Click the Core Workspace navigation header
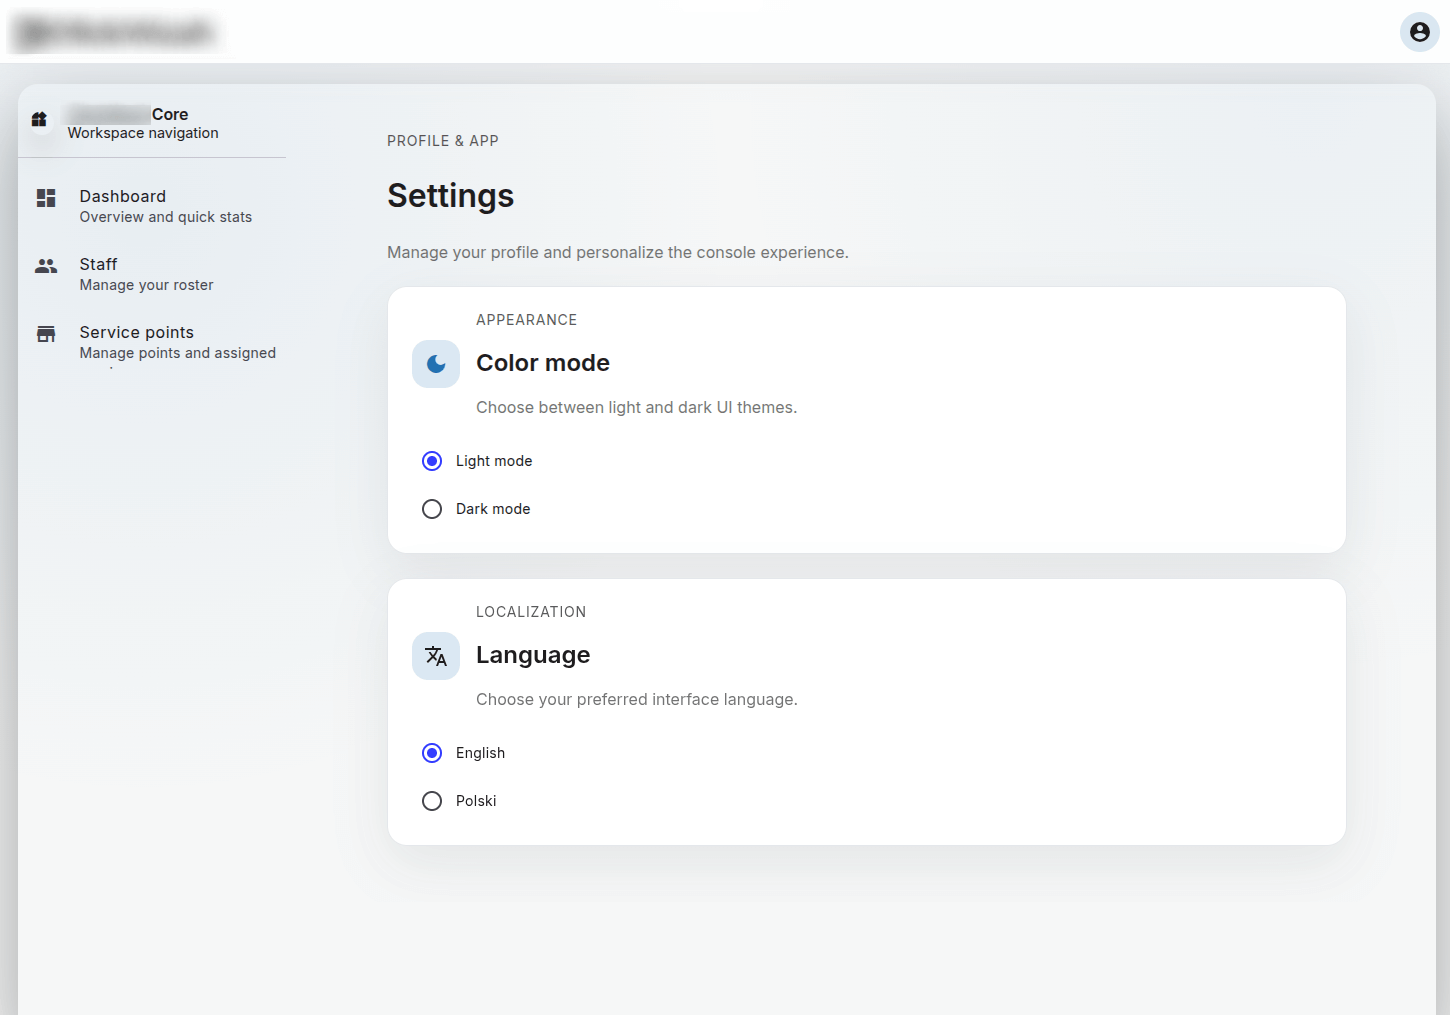This screenshot has width=1450, height=1015. (143, 123)
